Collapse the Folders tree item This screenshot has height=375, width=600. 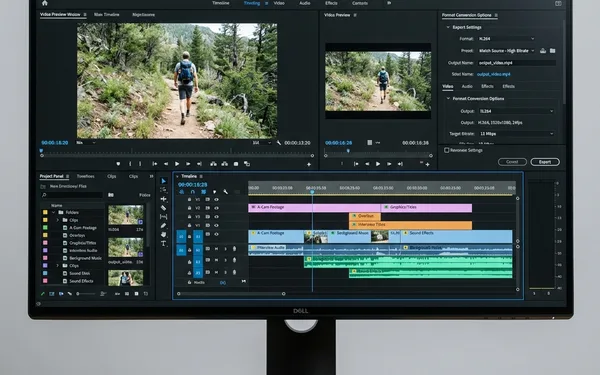(54, 212)
